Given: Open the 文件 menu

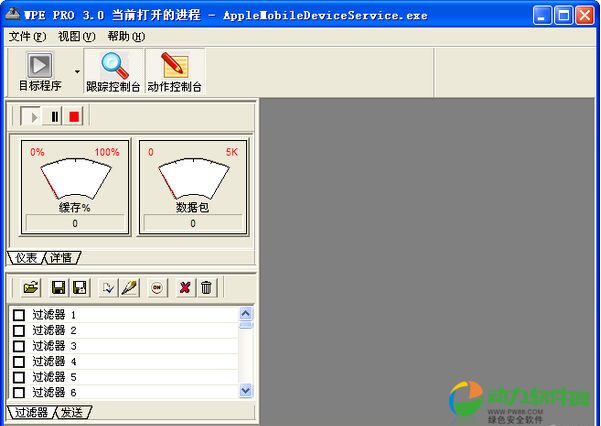Looking at the screenshot, I should click(27, 36).
